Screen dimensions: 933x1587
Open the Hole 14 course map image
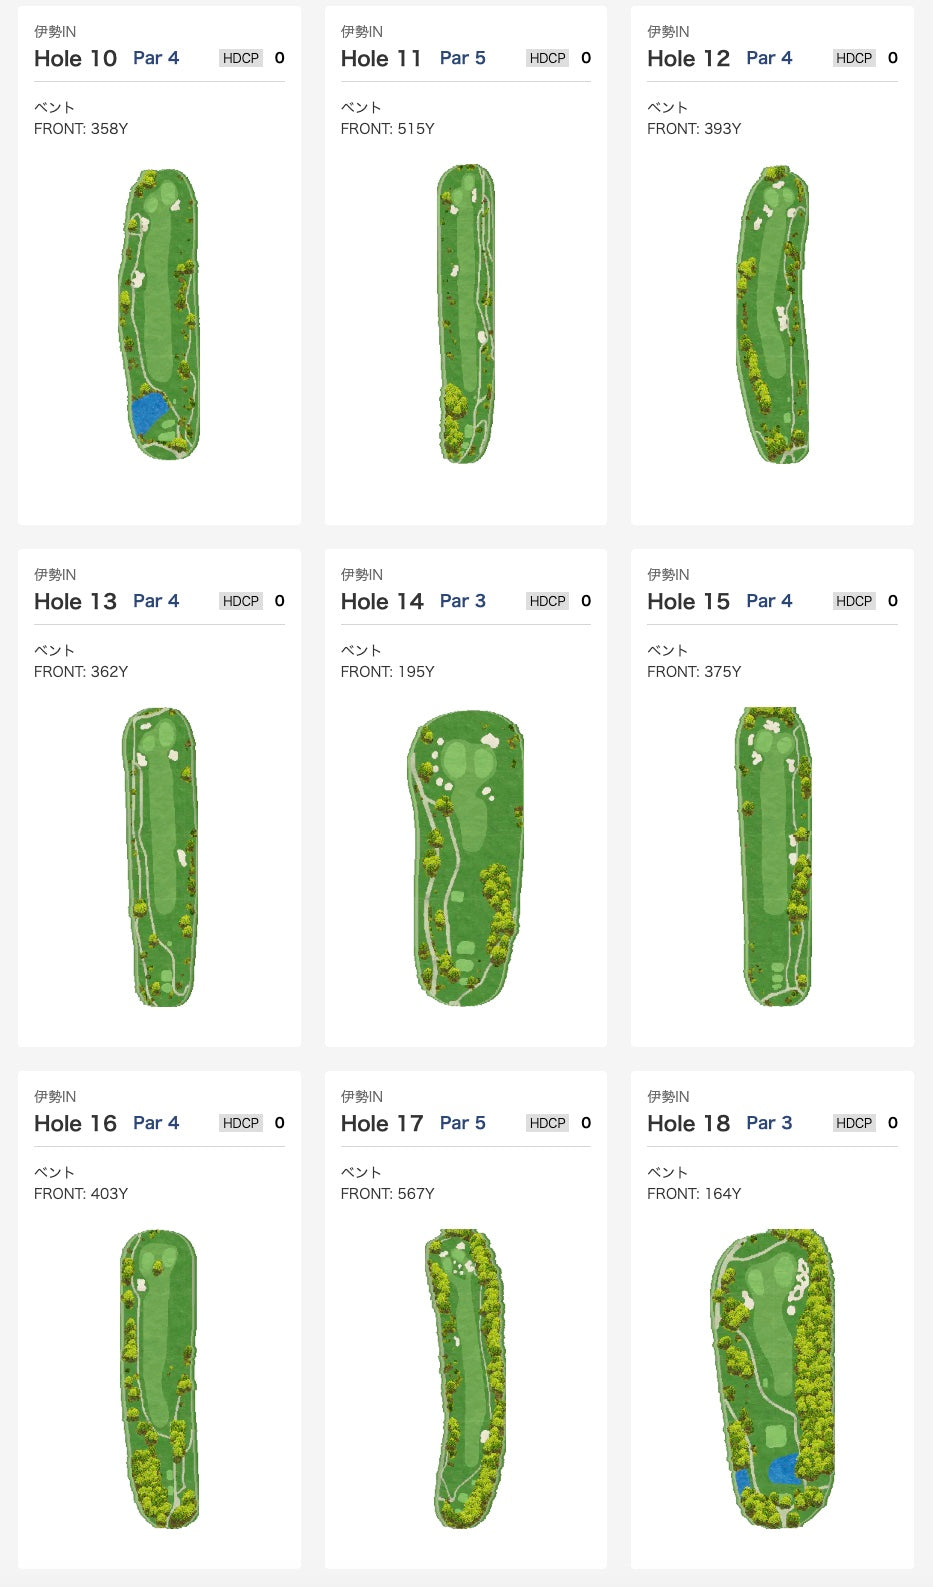(x=466, y=857)
